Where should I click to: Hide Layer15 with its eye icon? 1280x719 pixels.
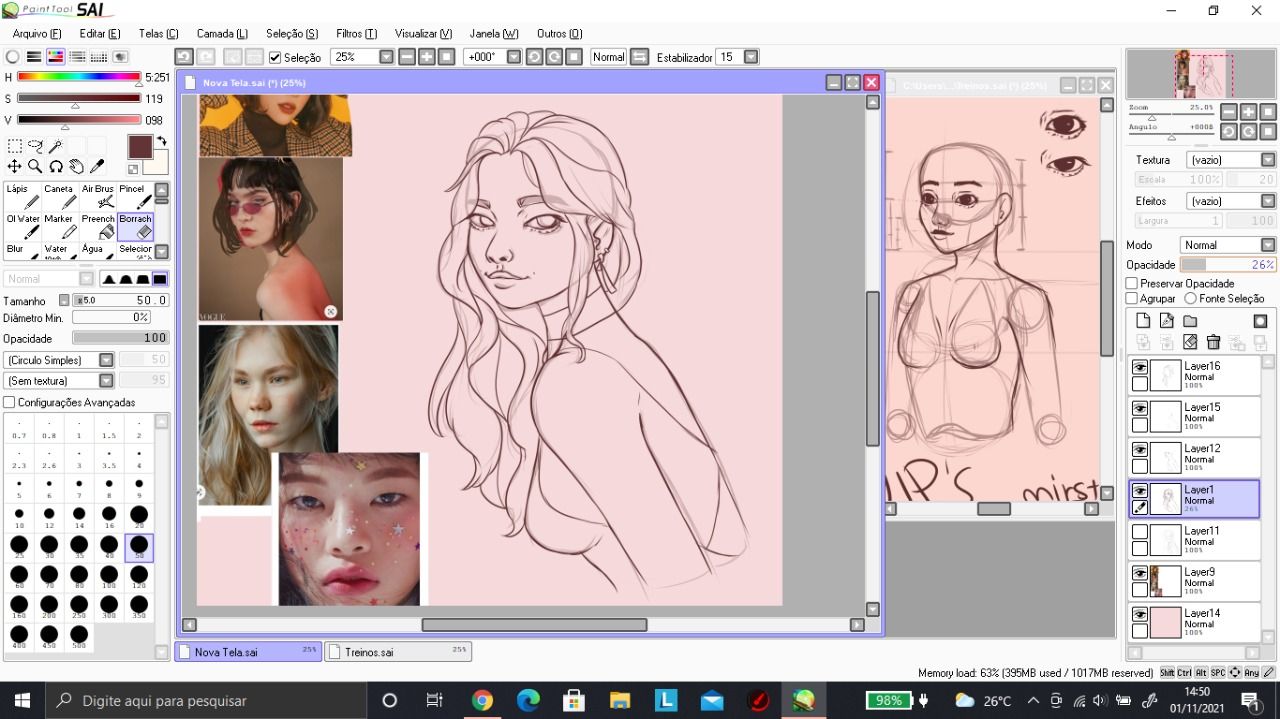(1140, 408)
